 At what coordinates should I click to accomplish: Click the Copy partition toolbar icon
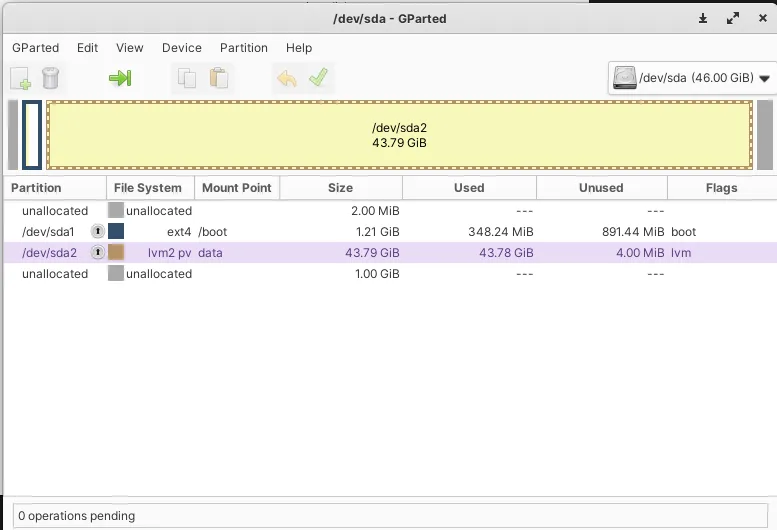[x=186, y=78]
